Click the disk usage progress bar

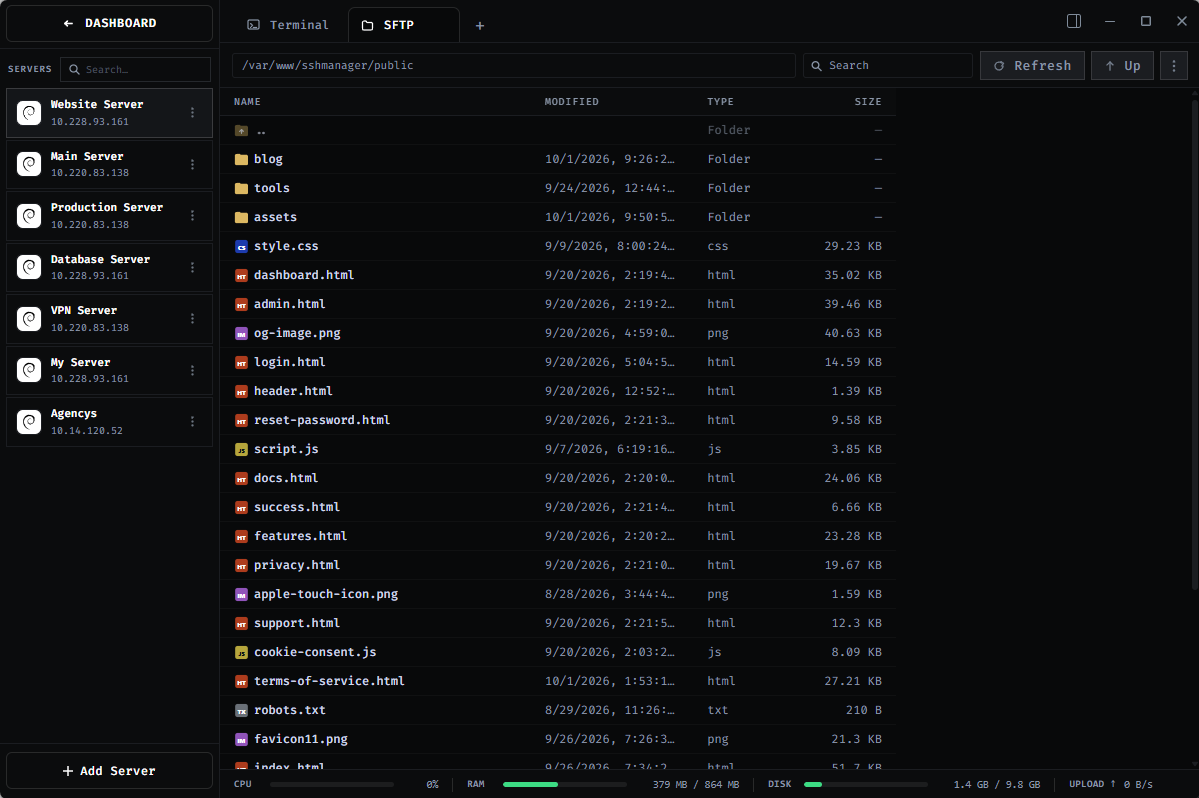tap(866, 784)
